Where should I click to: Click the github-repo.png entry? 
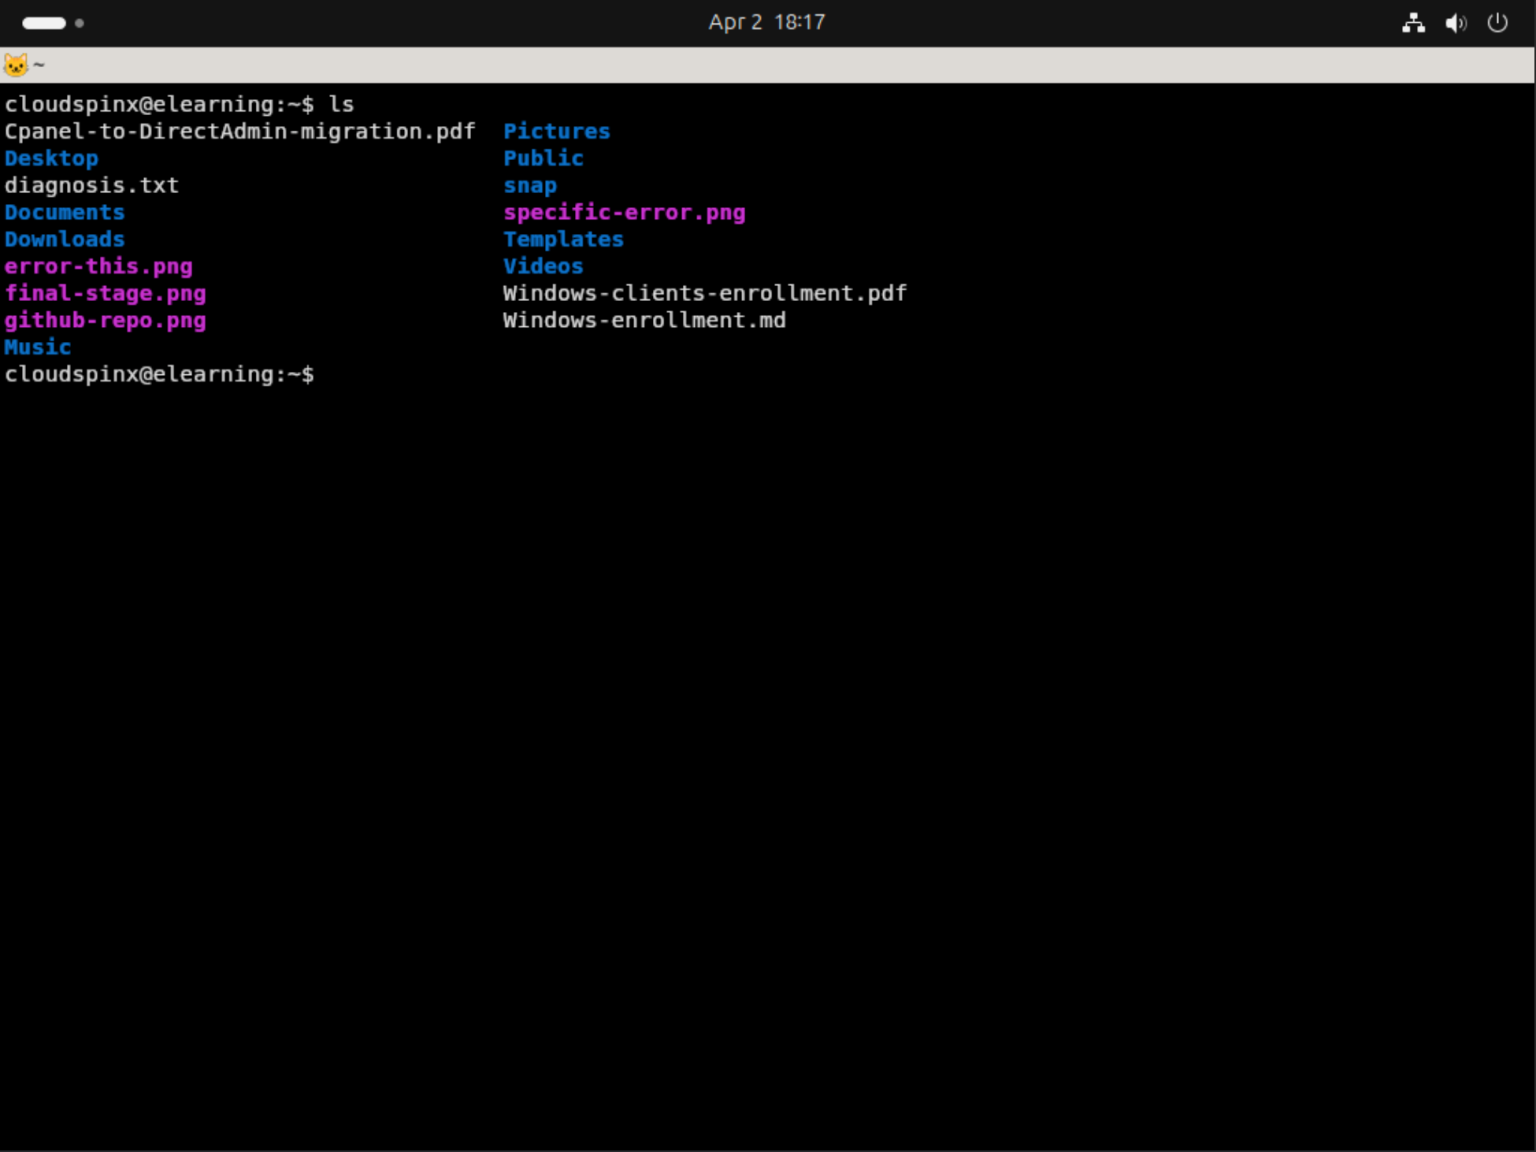[106, 320]
